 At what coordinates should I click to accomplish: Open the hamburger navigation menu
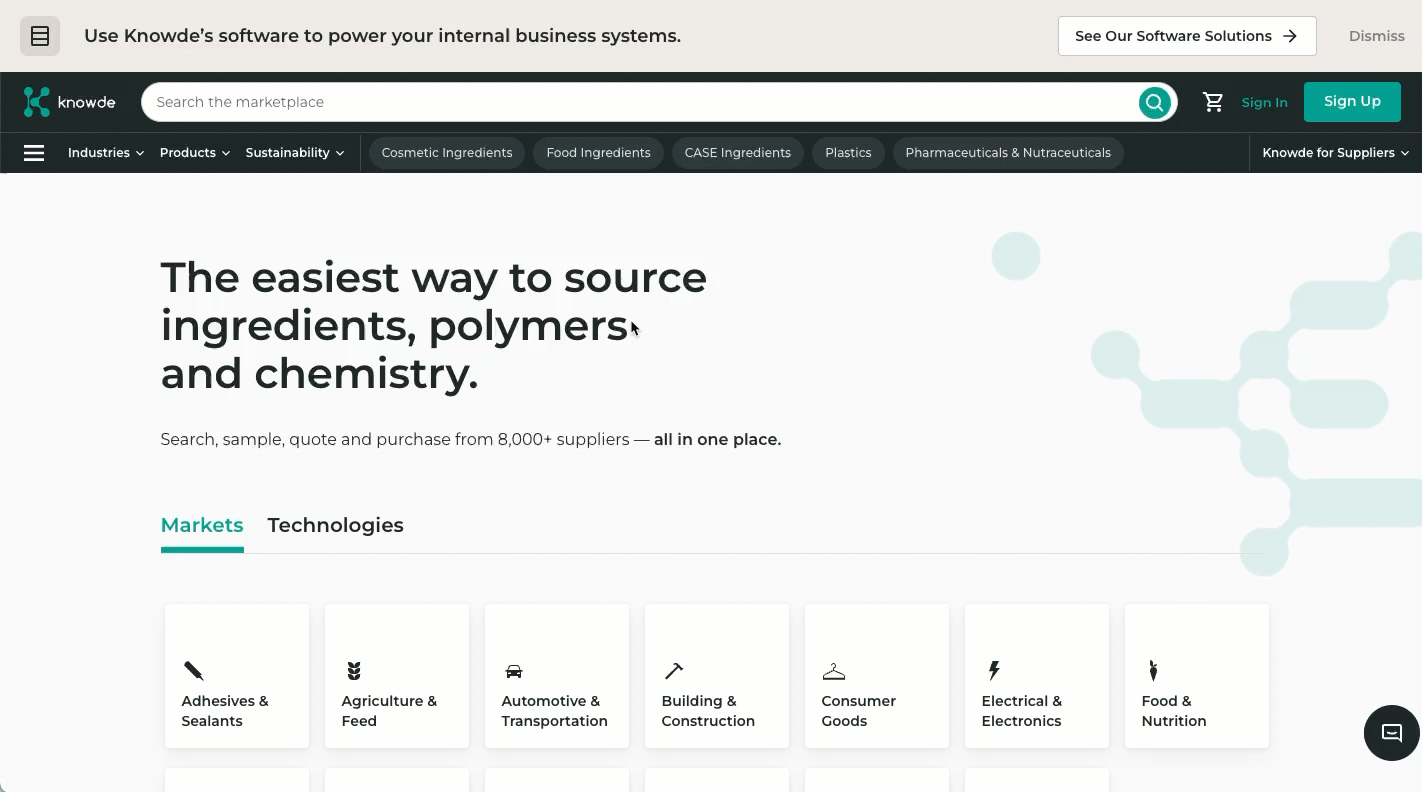[34, 153]
